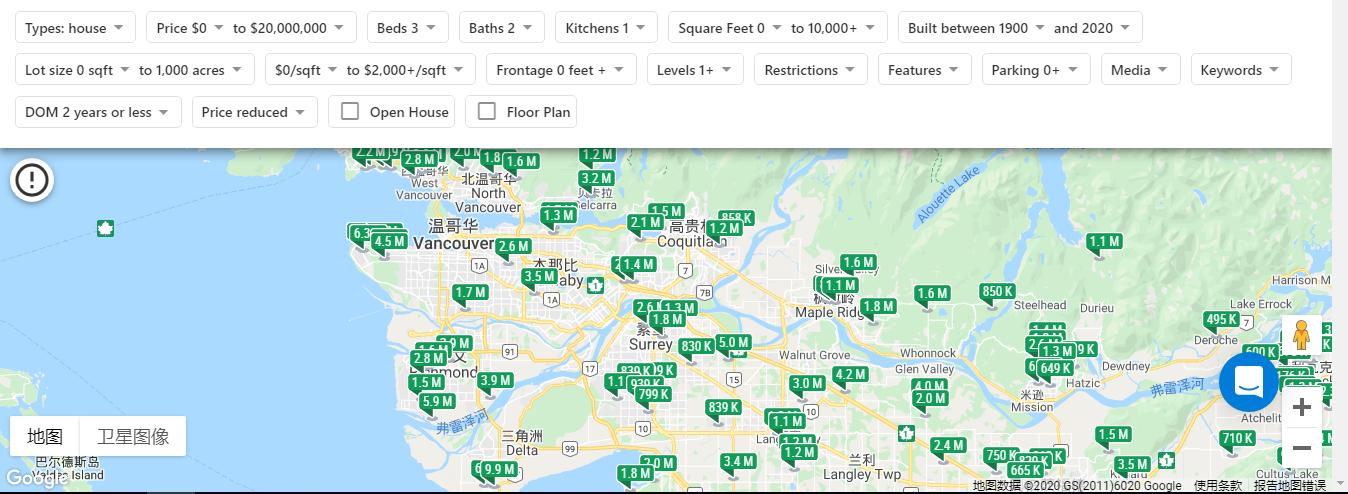Select the 5.9 M listing marker
The height and width of the screenshot is (494, 1348).
(438, 402)
